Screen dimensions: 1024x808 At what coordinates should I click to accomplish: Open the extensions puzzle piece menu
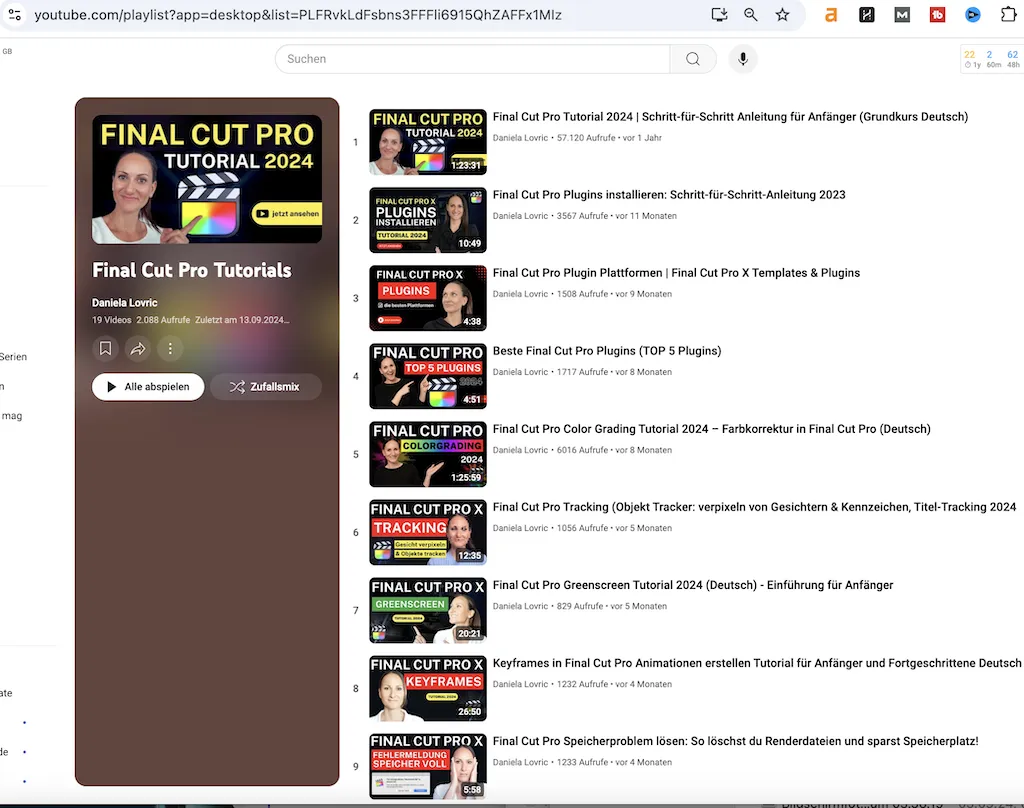pyautogui.click(x=1008, y=14)
